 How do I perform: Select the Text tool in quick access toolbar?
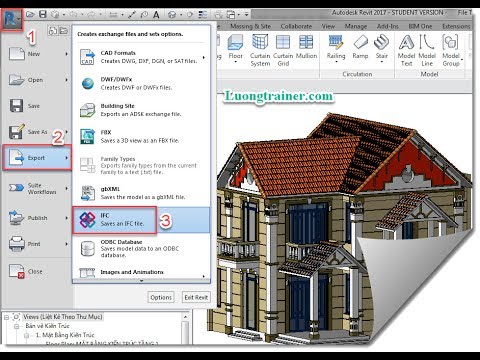tap(156, 15)
